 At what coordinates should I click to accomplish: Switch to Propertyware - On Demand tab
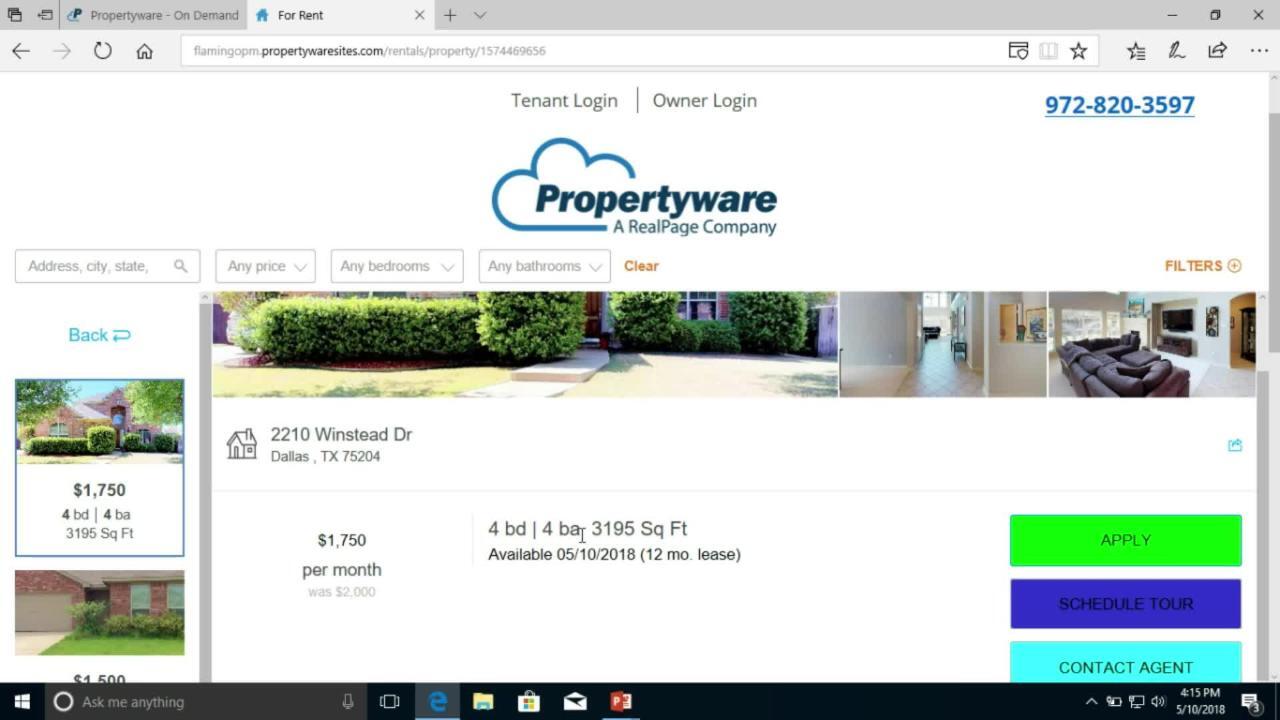point(163,15)
